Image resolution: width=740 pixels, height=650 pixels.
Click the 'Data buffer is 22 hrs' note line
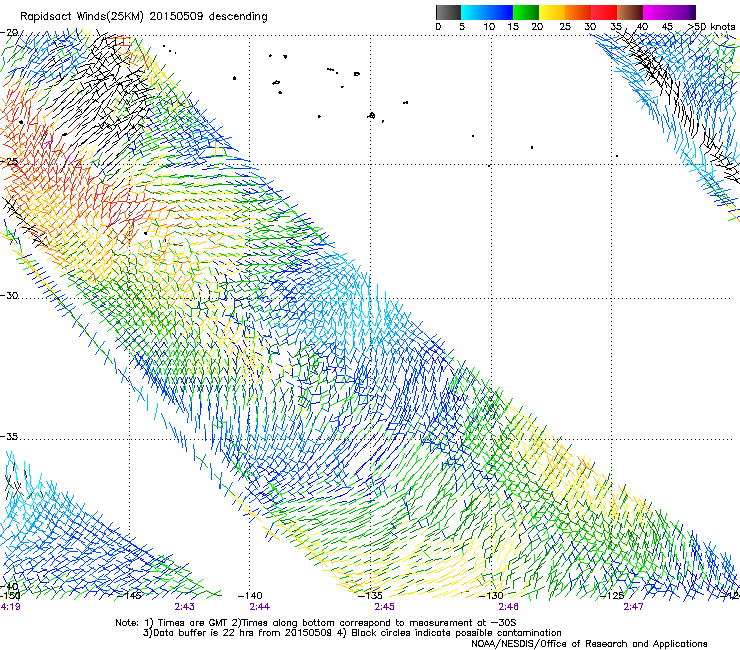(x=352, y=633)
